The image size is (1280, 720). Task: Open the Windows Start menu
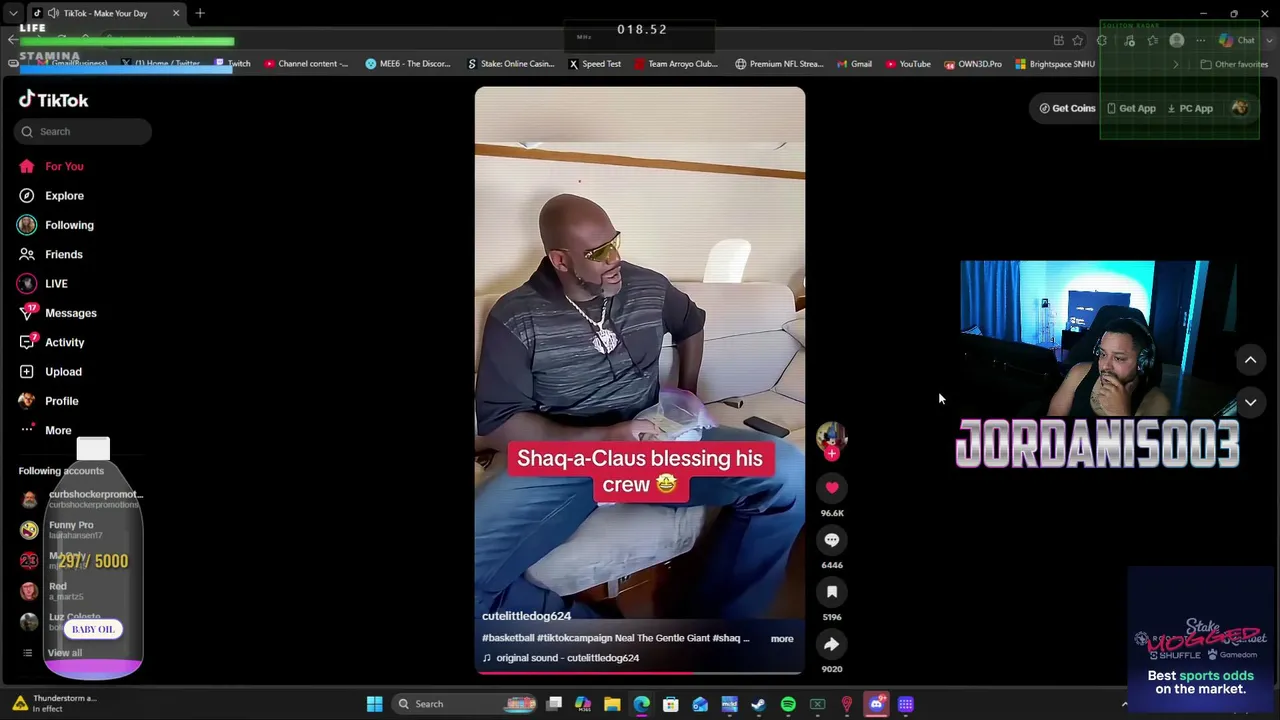[x=374, y=704]
